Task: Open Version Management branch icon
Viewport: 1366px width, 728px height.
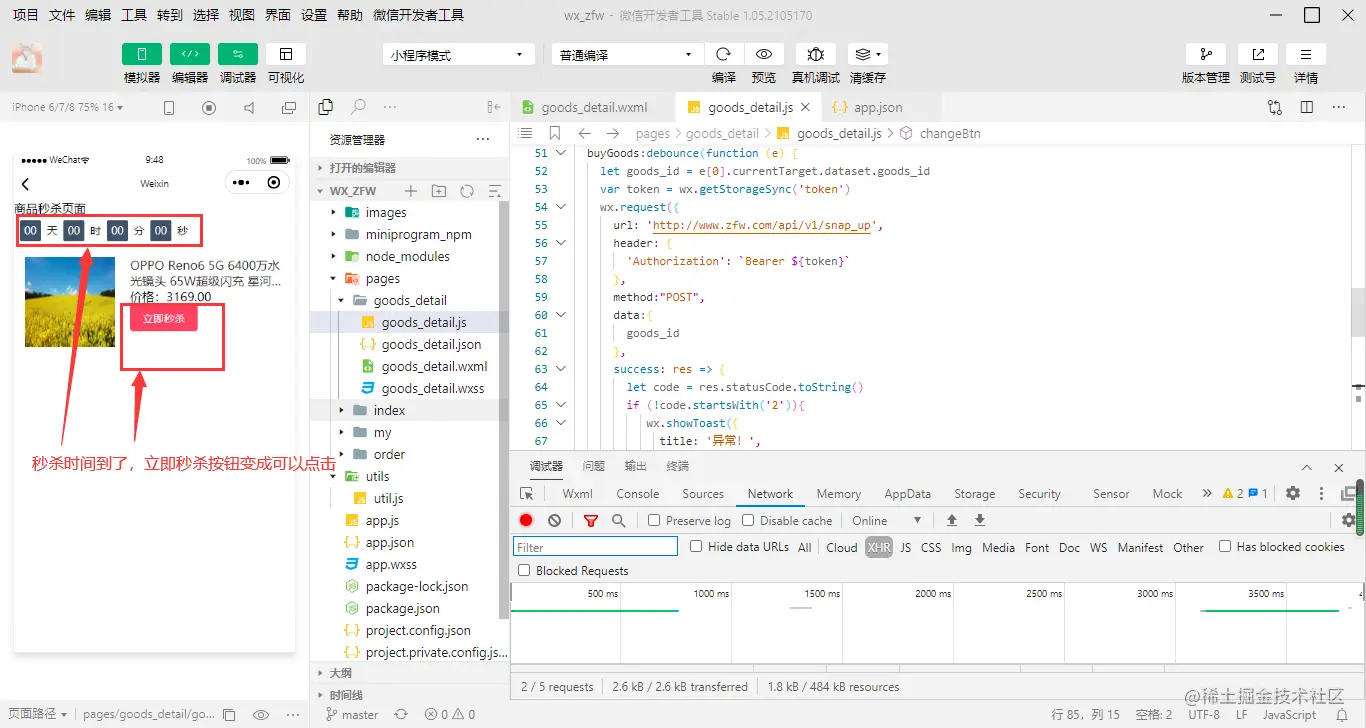Action: click(1206, 54)
